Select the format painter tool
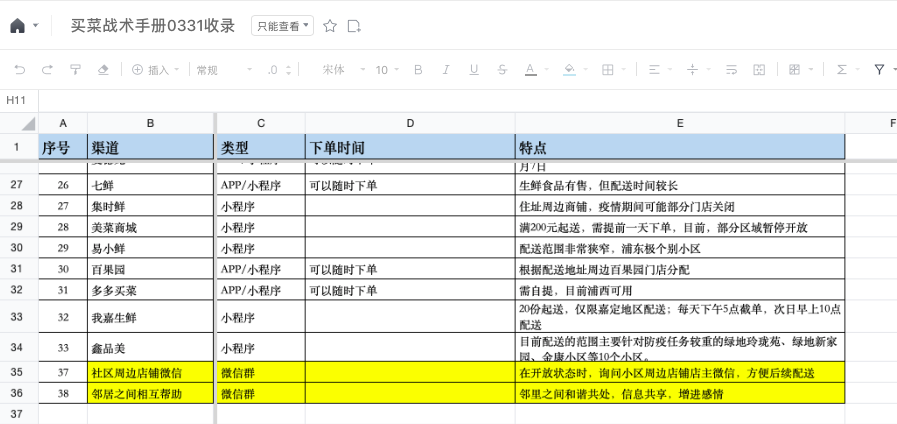897x424 pixels. tap(75, 70)
